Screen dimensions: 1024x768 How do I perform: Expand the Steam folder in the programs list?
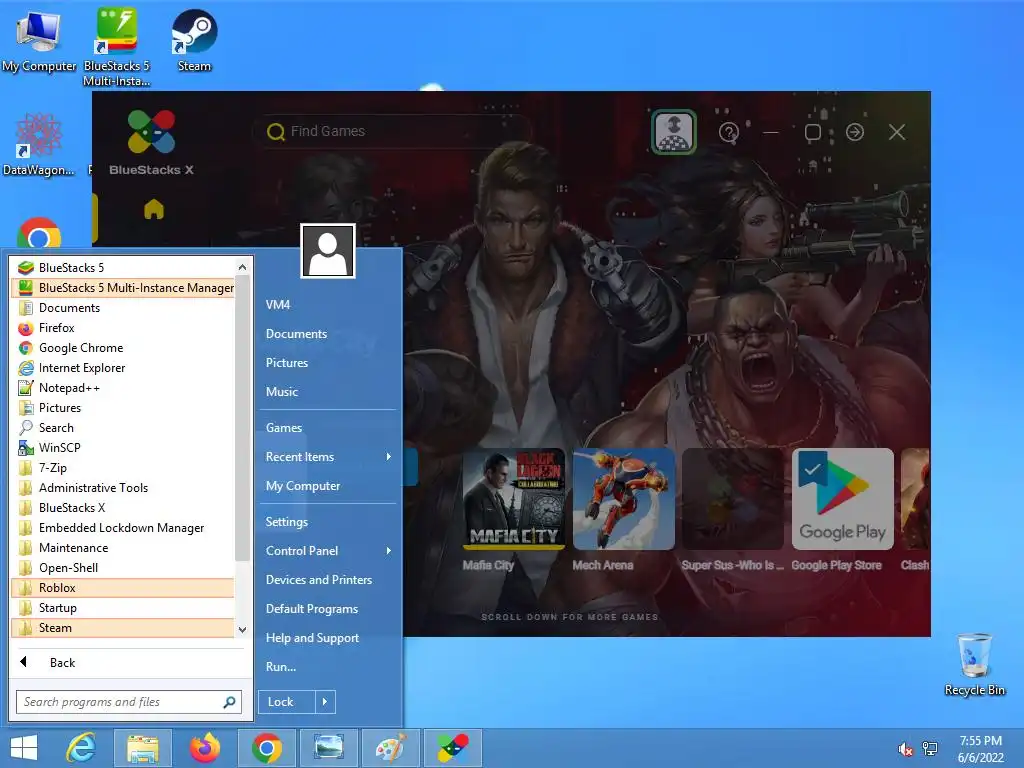123,628
